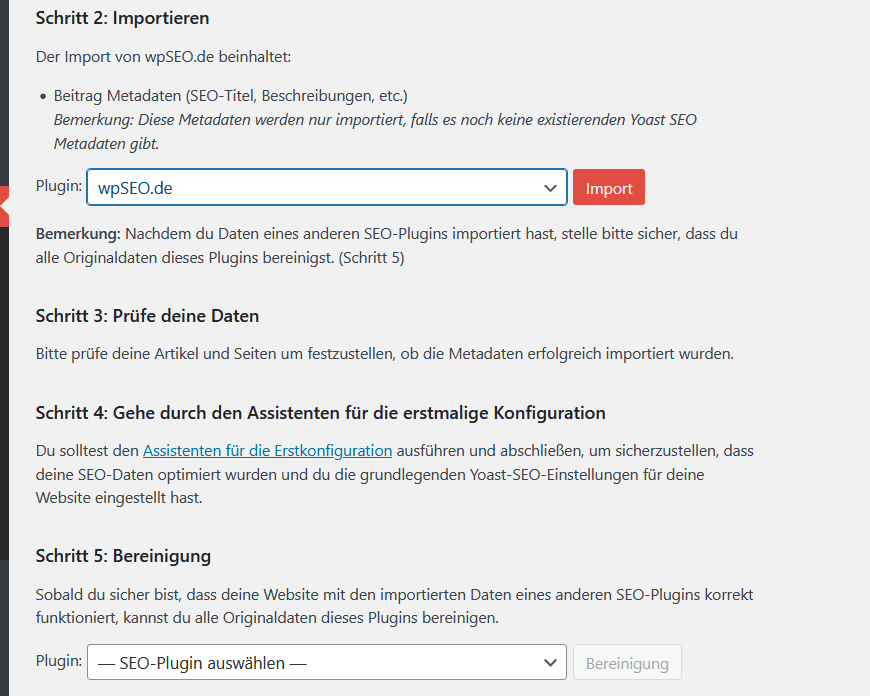Screen dimensions: 870x696
Task: Click the red Import button
Action: pos(609,188)
